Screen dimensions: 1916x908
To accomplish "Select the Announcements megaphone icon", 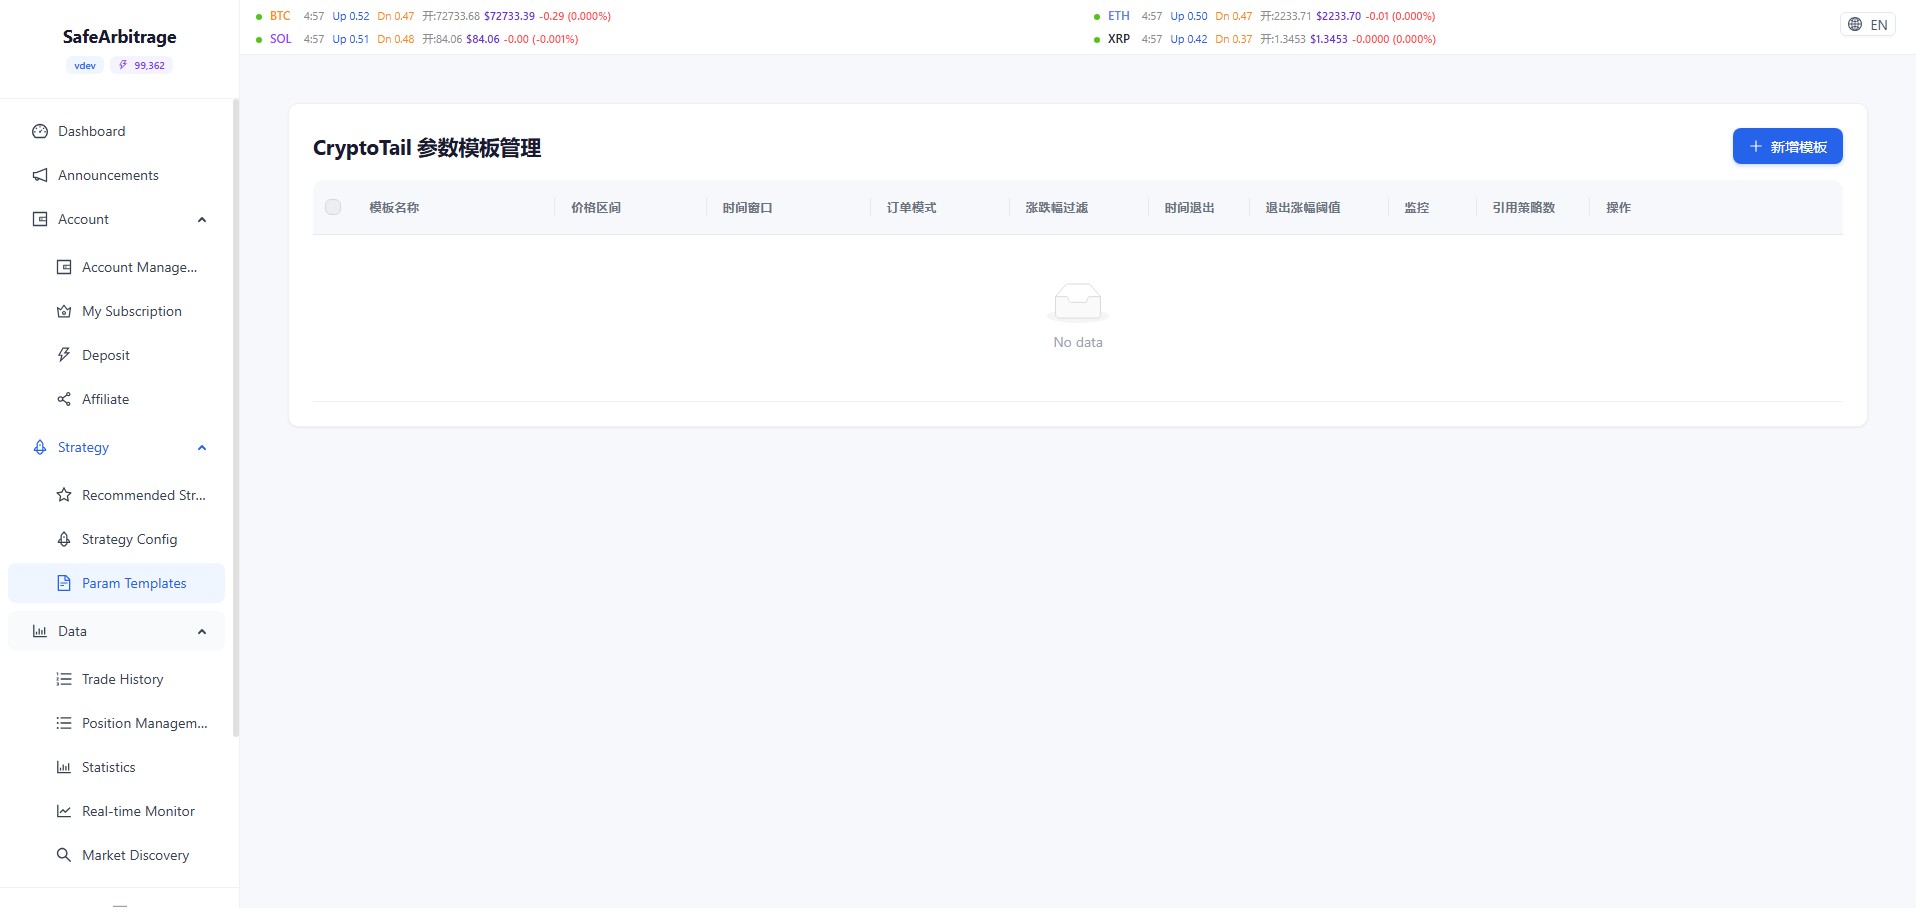I will click(39, 175).
